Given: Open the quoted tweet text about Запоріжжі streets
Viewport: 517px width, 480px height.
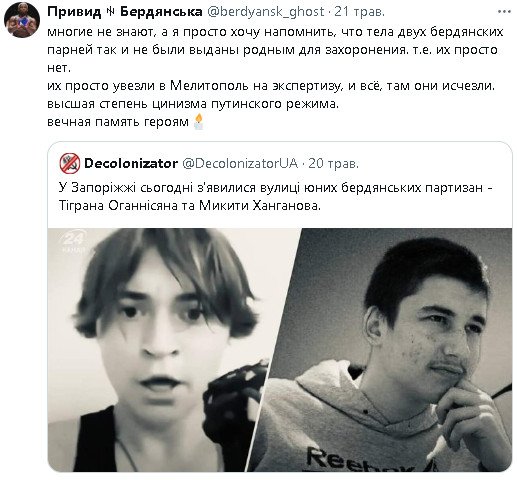Looking at the screenshot, I should point(276,197).
